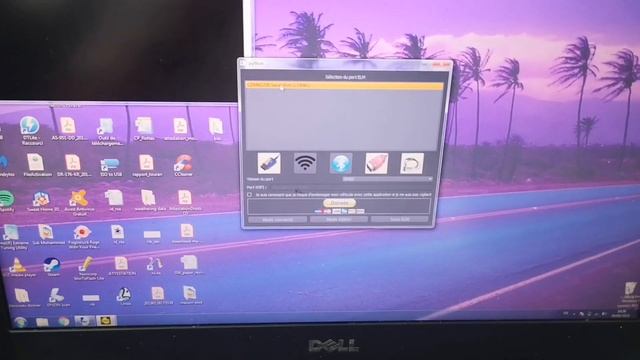Open the Steam desktop shortcut
Screen dimensions: 640x360
52,267
